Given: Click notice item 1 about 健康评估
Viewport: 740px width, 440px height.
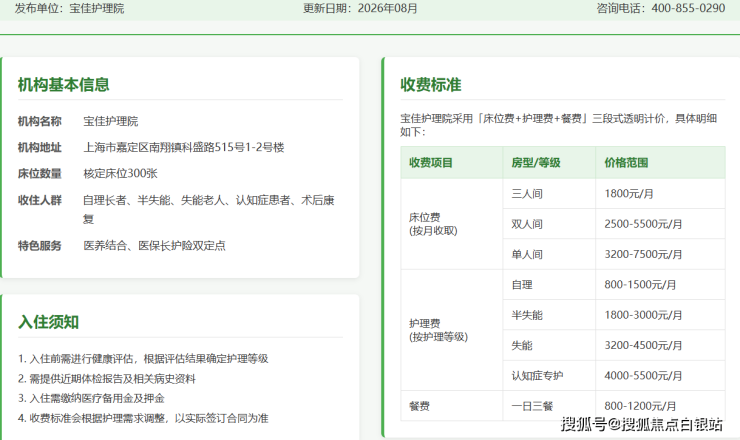Looking at the screenshot, I should coord(143,359).
